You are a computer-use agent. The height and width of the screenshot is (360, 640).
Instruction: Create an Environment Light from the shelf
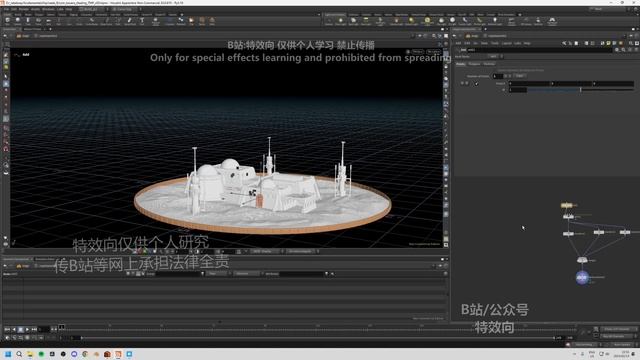pyautogui.click(x=427, y=21)
